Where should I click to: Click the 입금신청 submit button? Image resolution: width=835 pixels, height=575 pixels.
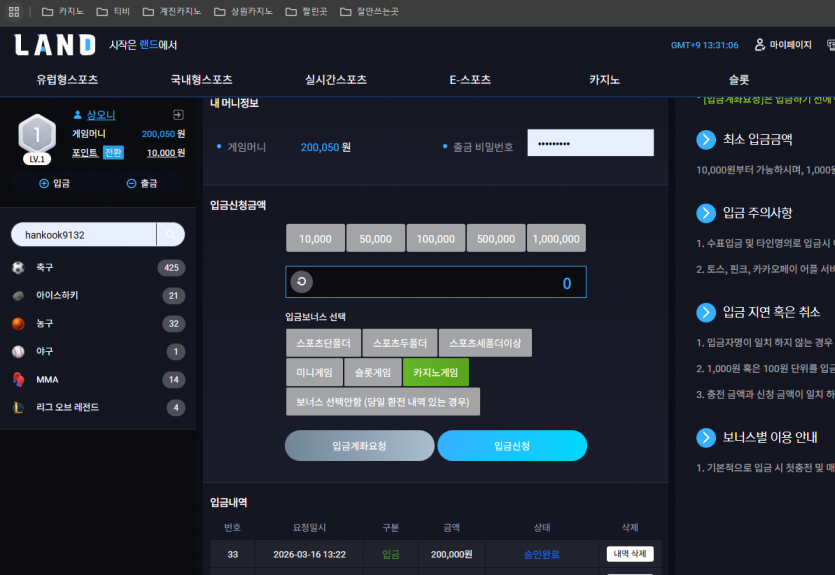(512, 446)
